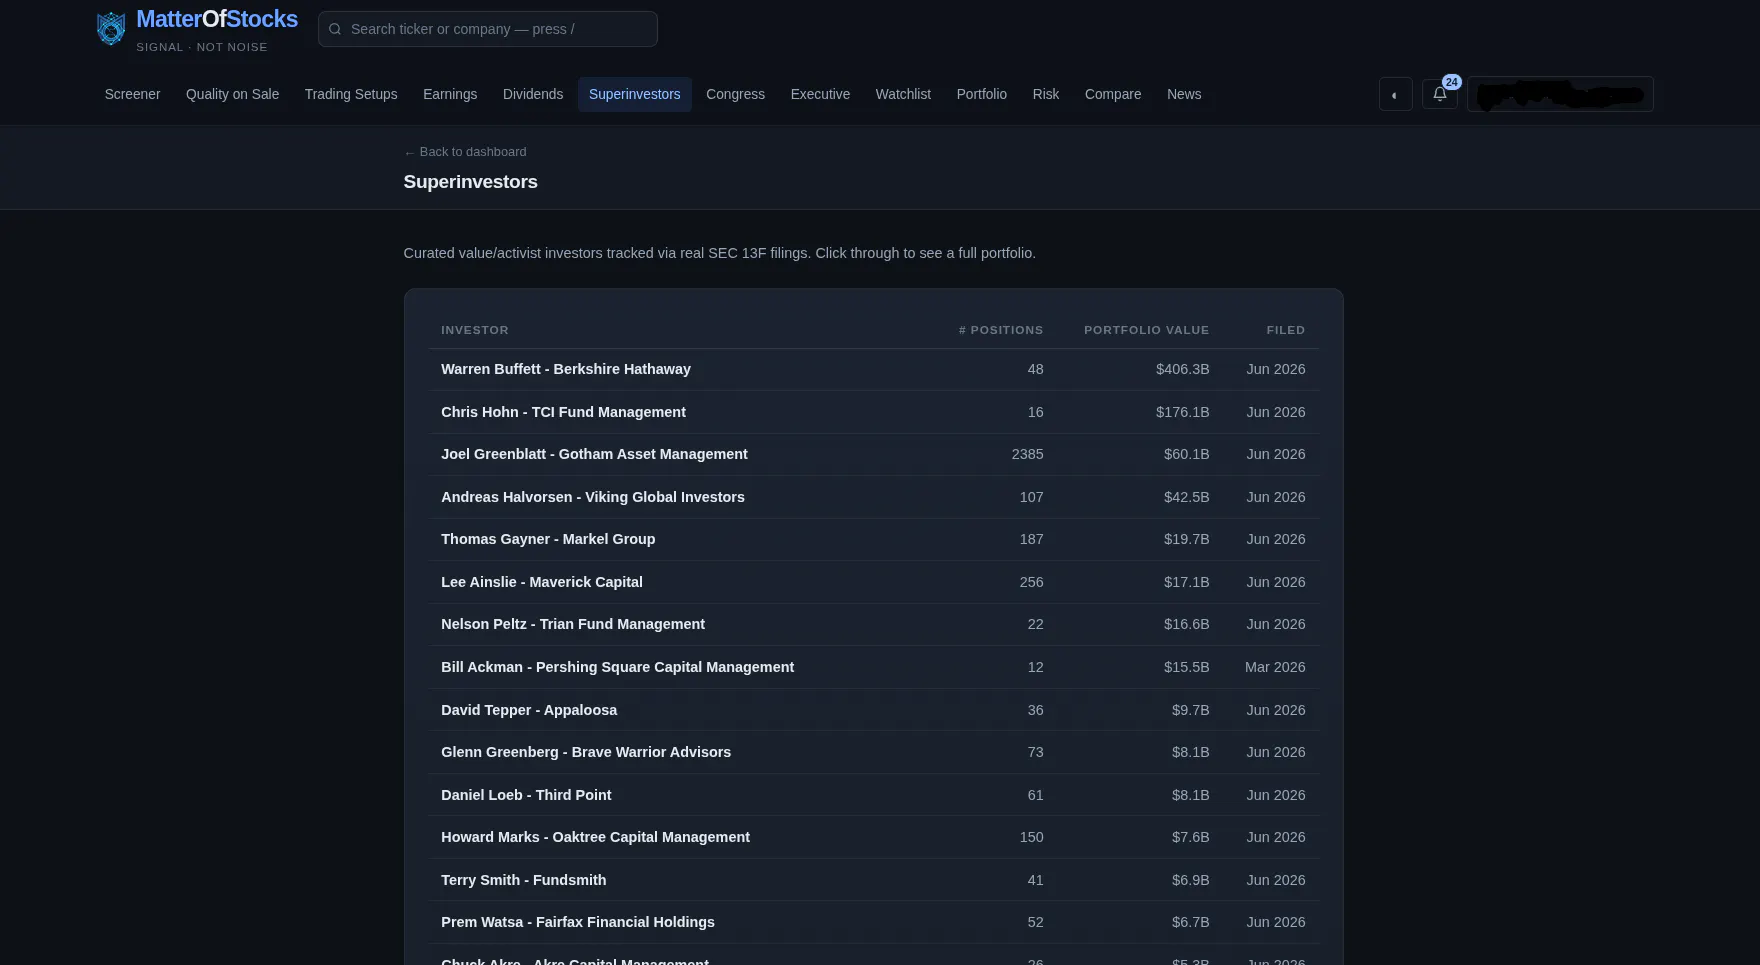Viewport: 1760px width, 965px height.
Task: Go to the Executive tab
Action: (820, 94)
